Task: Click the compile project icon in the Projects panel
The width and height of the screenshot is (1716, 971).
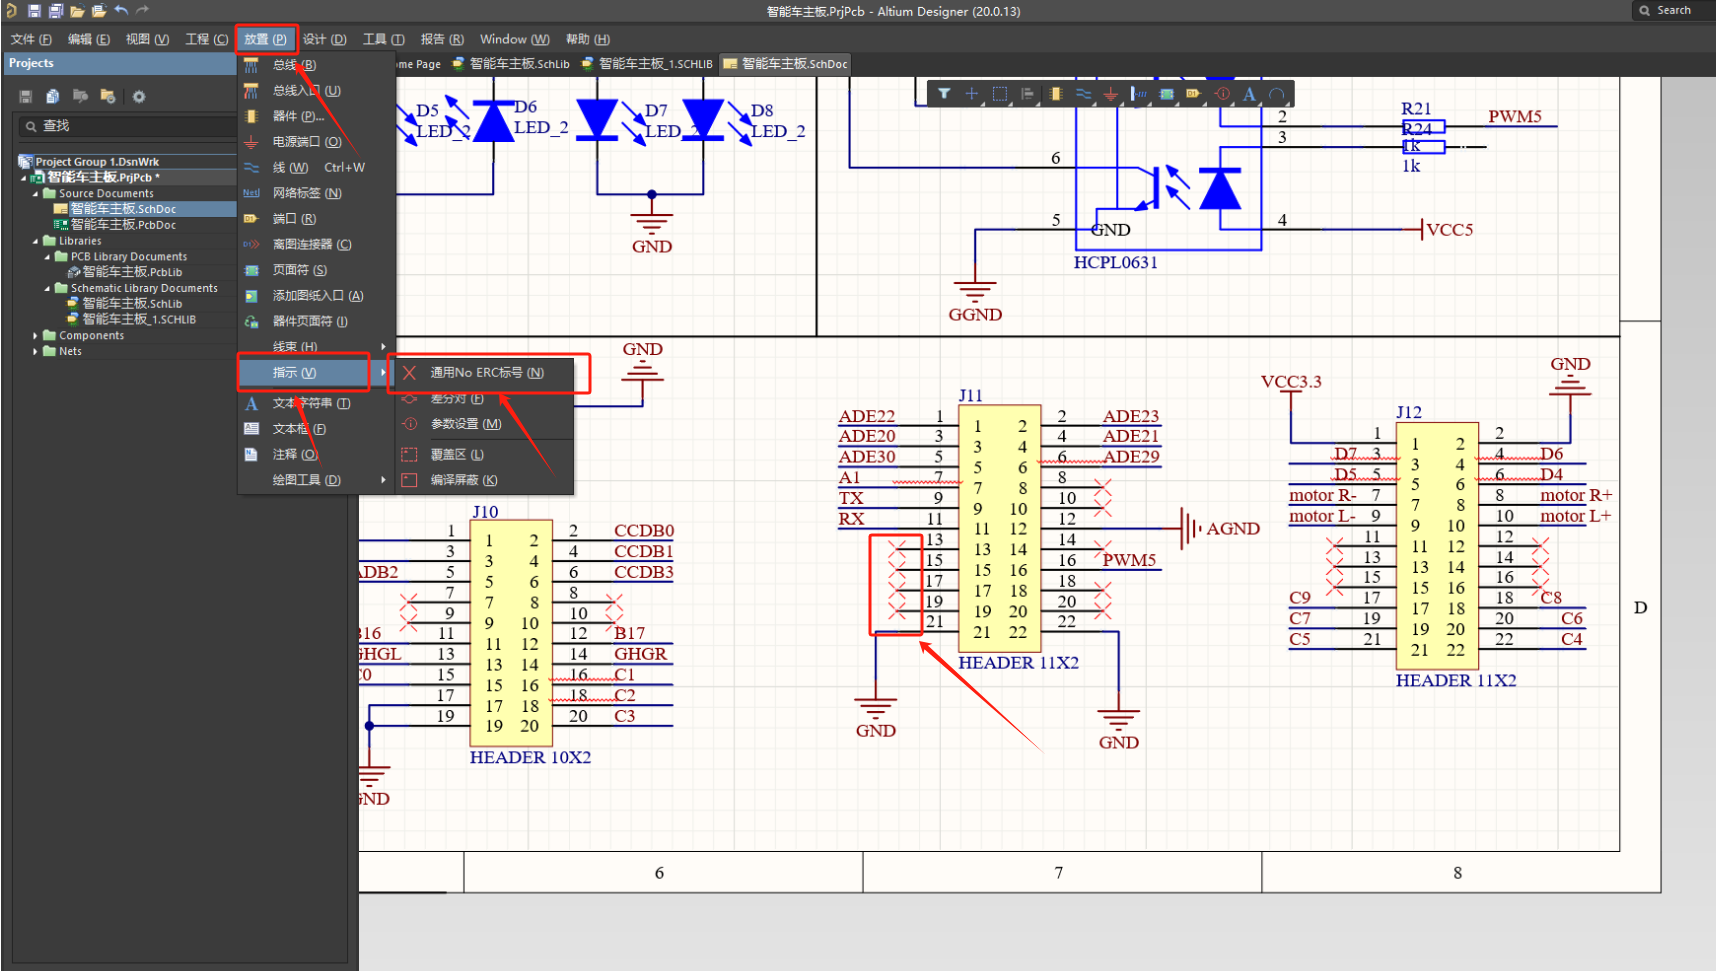Action: coord(53,96)
